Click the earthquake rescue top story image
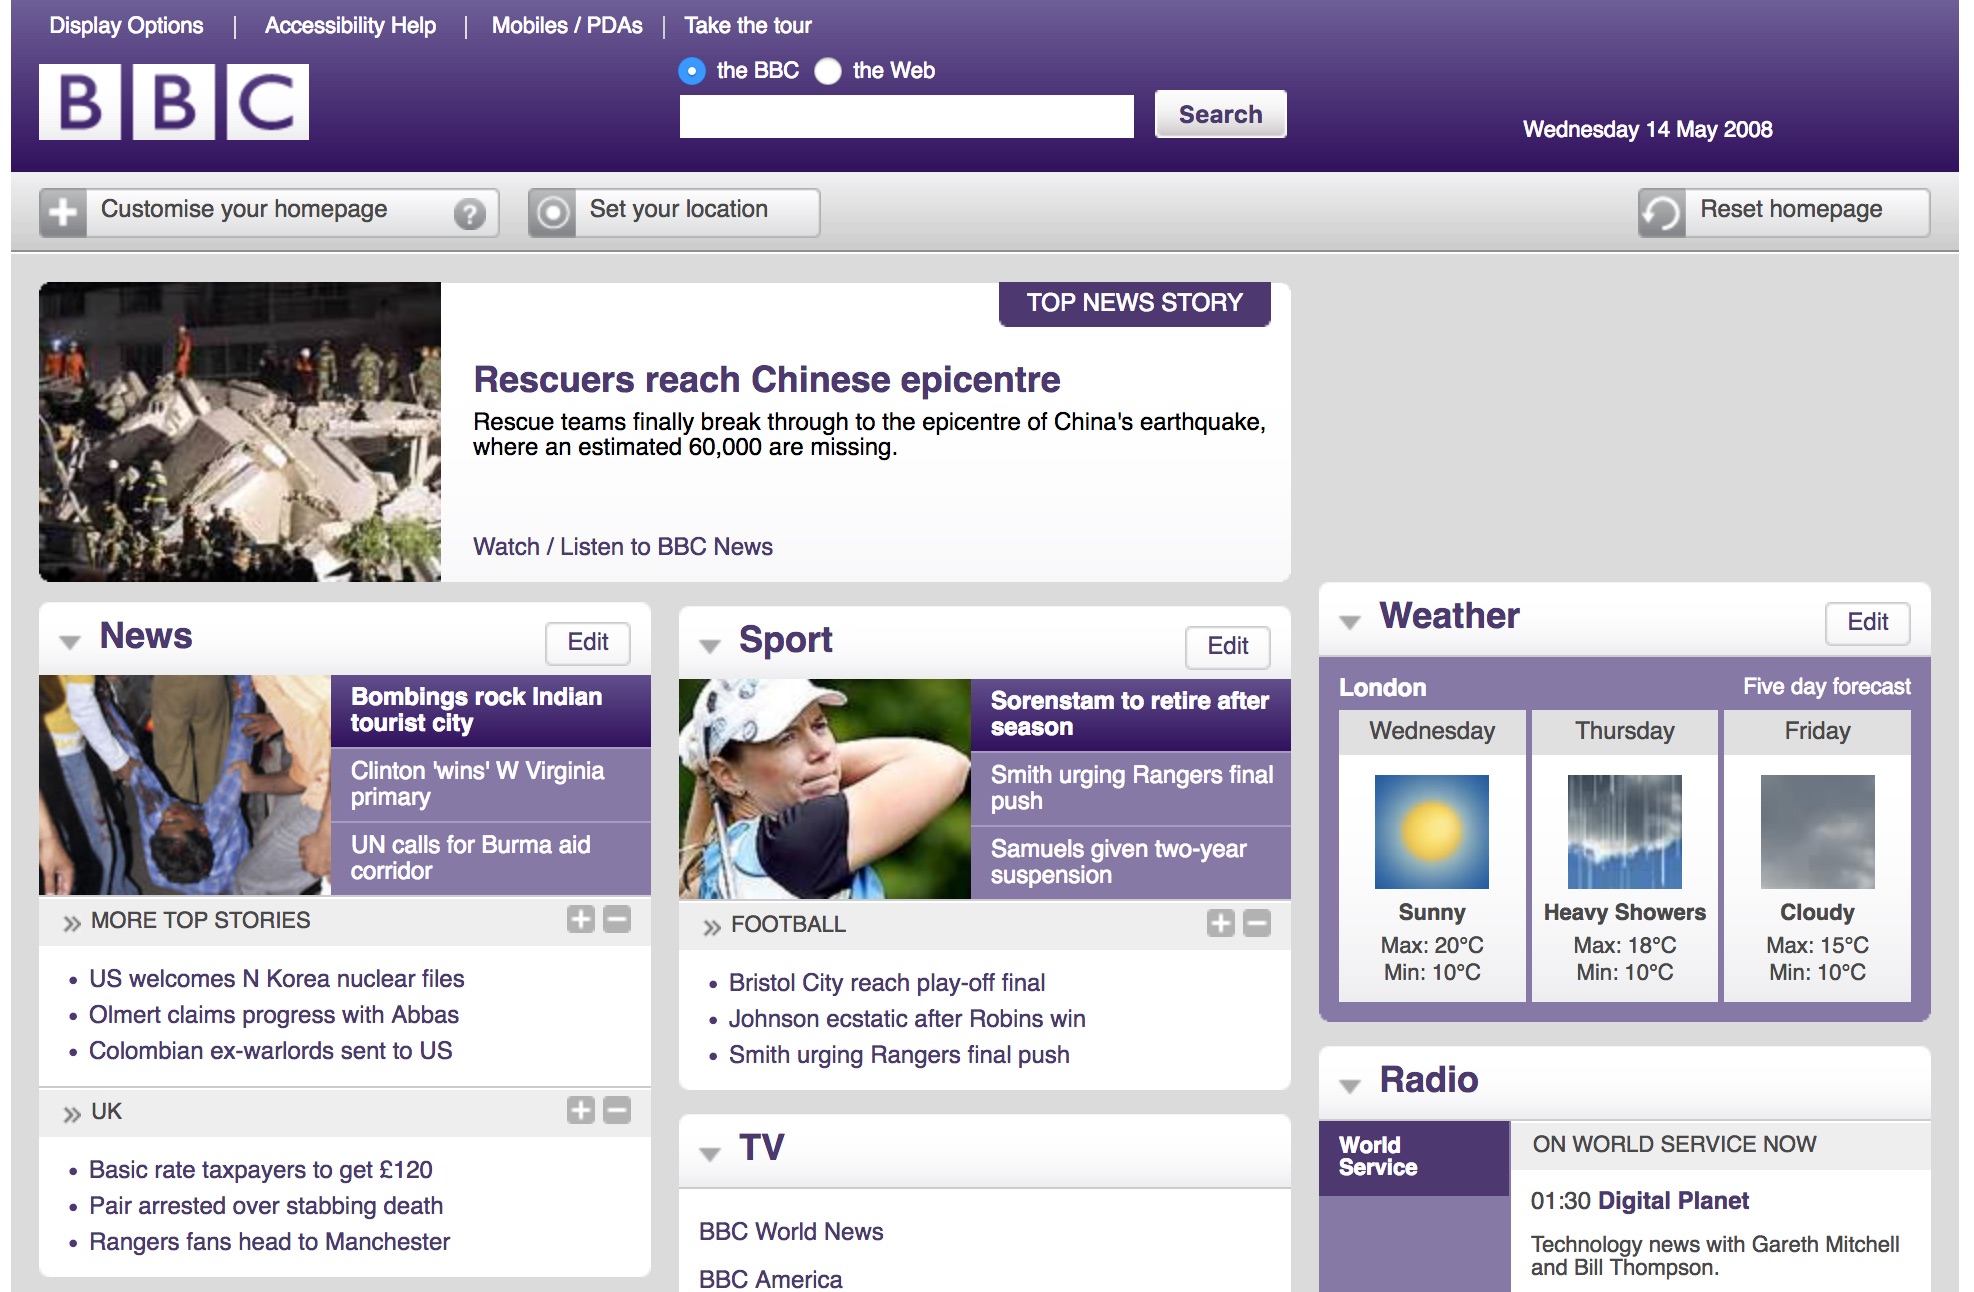This screenshot has height=1292, width=1974. coord(240,432)
